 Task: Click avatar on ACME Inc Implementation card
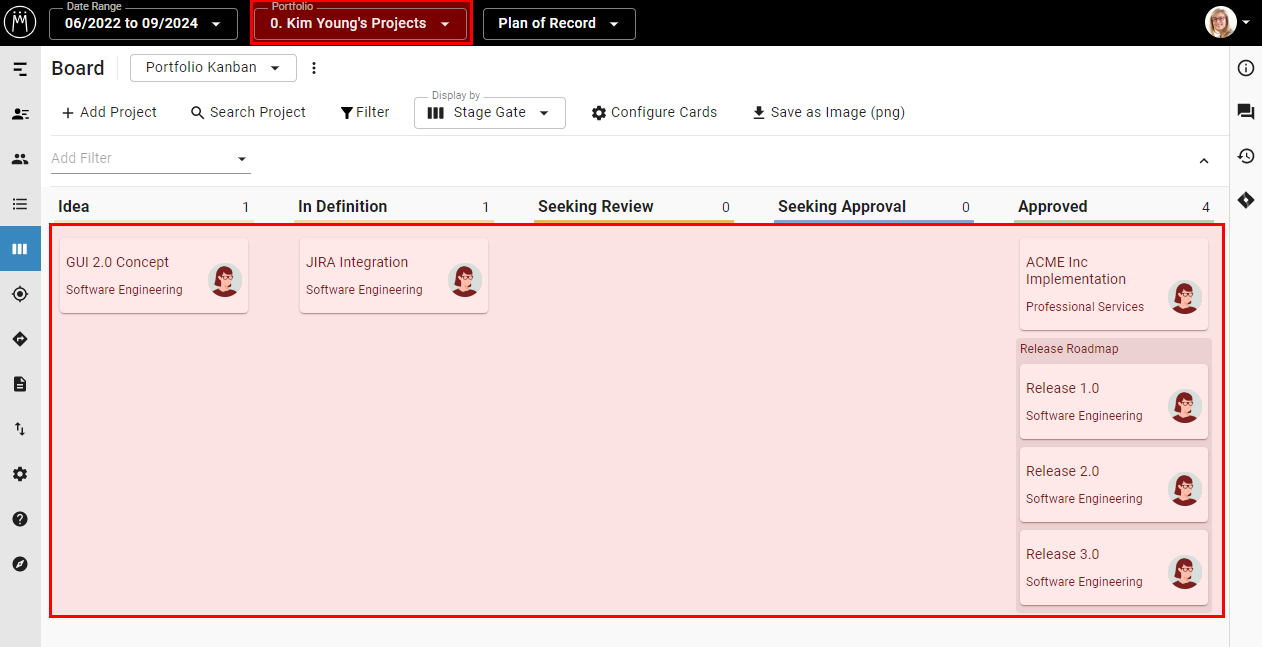coord(1185,297)
